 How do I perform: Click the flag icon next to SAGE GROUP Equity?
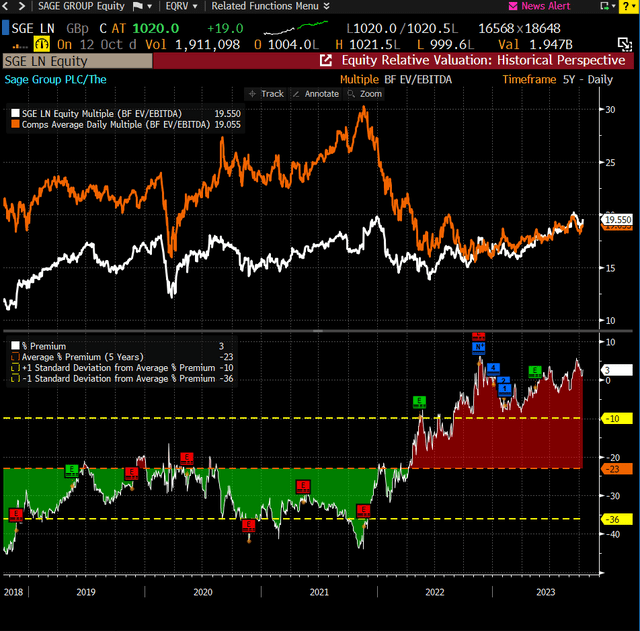[136, 6]
